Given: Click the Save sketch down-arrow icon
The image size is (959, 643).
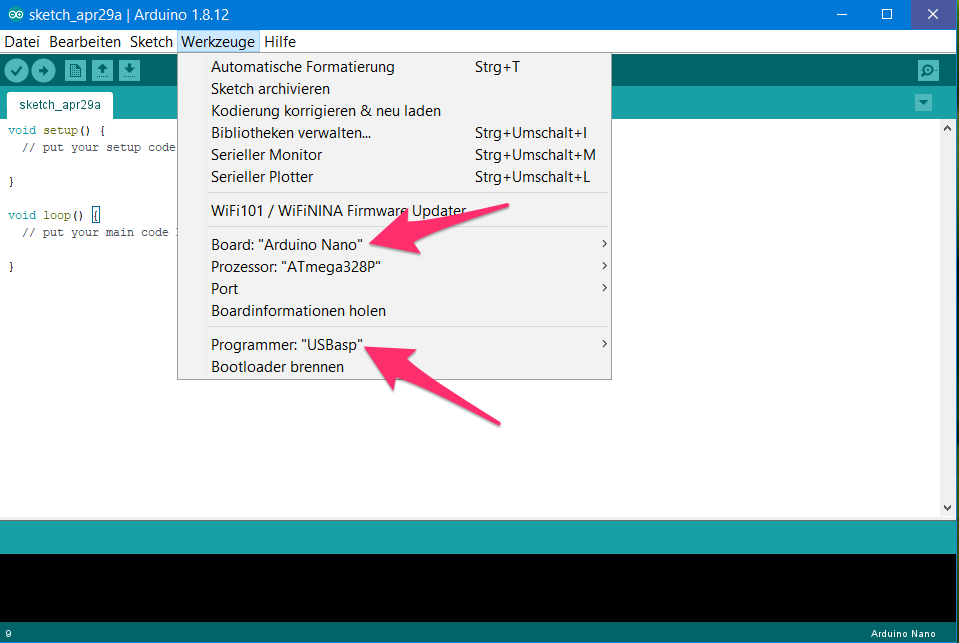Looking at the screenshot, I should (129, 71).
